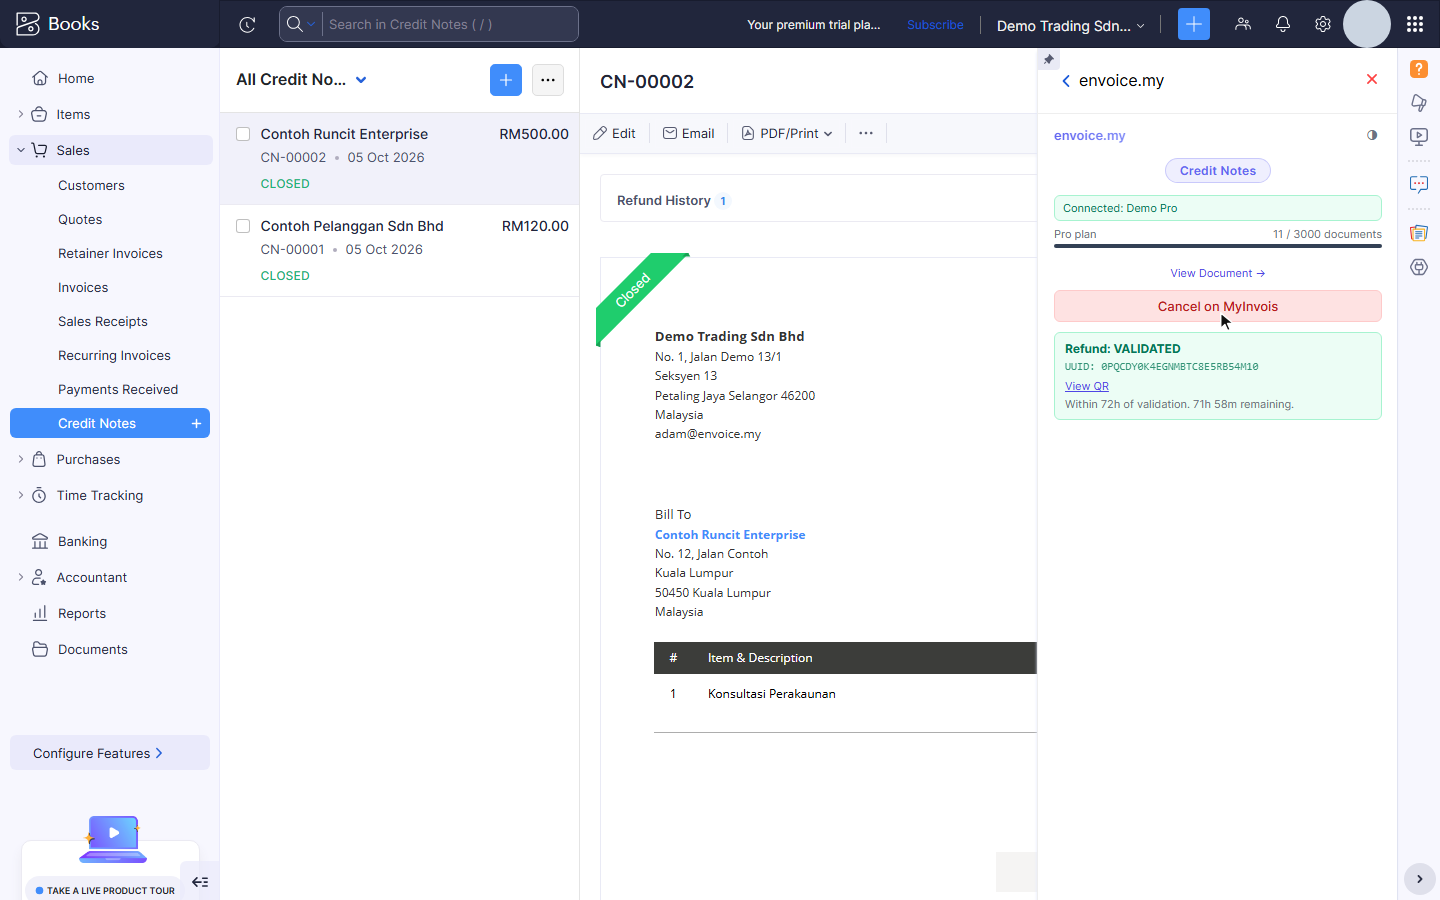
Task: Email the credit note
Action: tap(688, 133)
